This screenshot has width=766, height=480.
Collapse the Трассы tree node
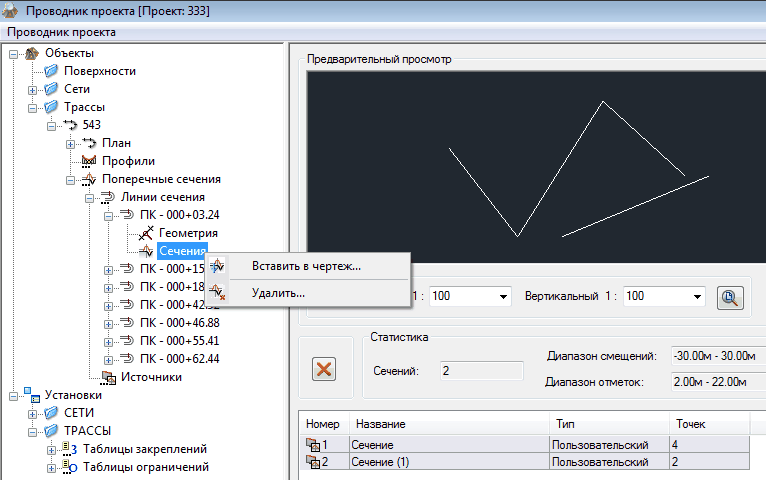pos(33,107)
